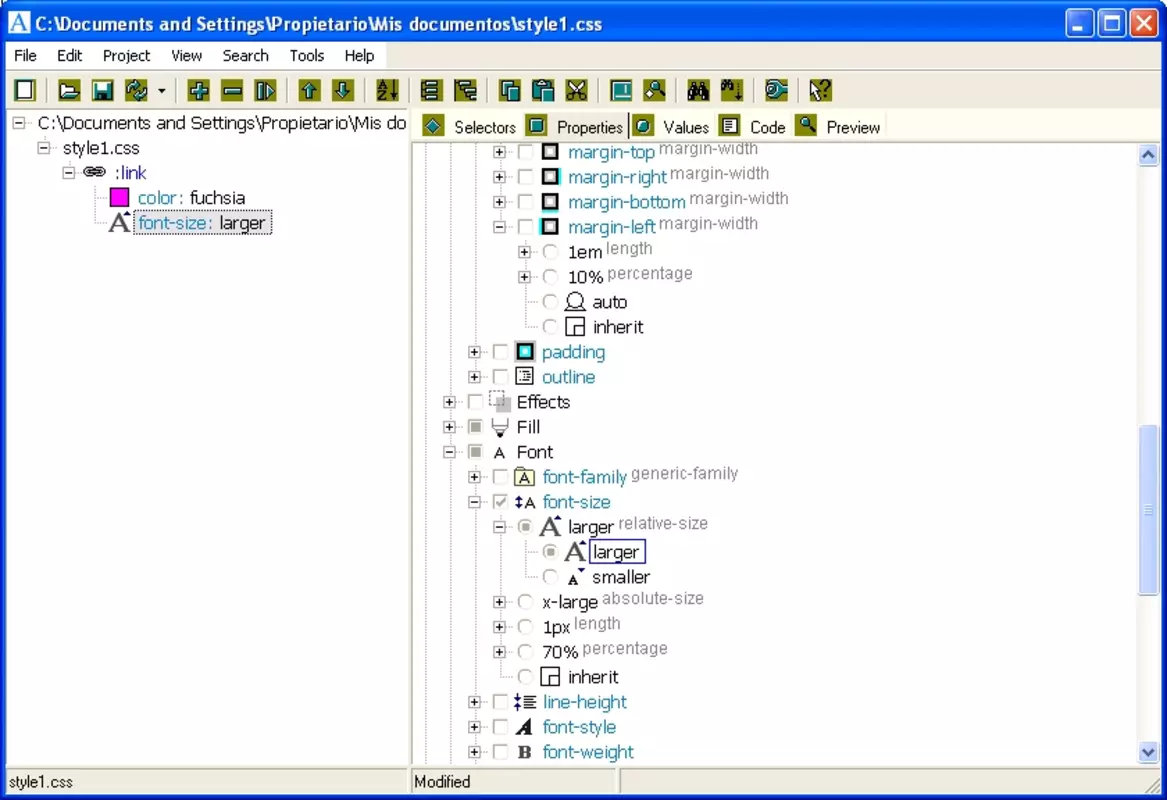1167x800 pixels.
Task: Open the Project menu
Action: pyautogui.click(x=127, y=56)
